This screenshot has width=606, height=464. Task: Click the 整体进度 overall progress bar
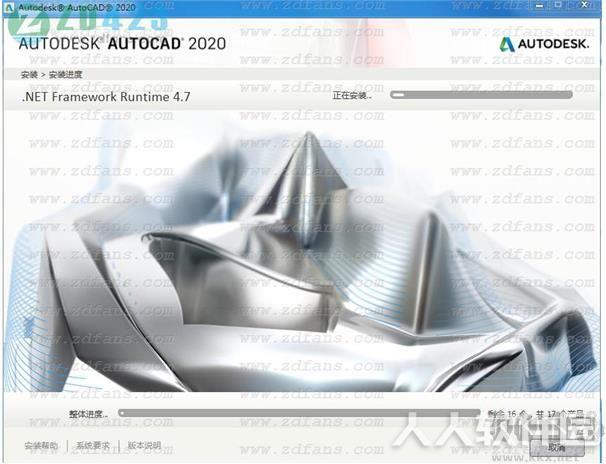pyautogui.click(x=300, y=413)
